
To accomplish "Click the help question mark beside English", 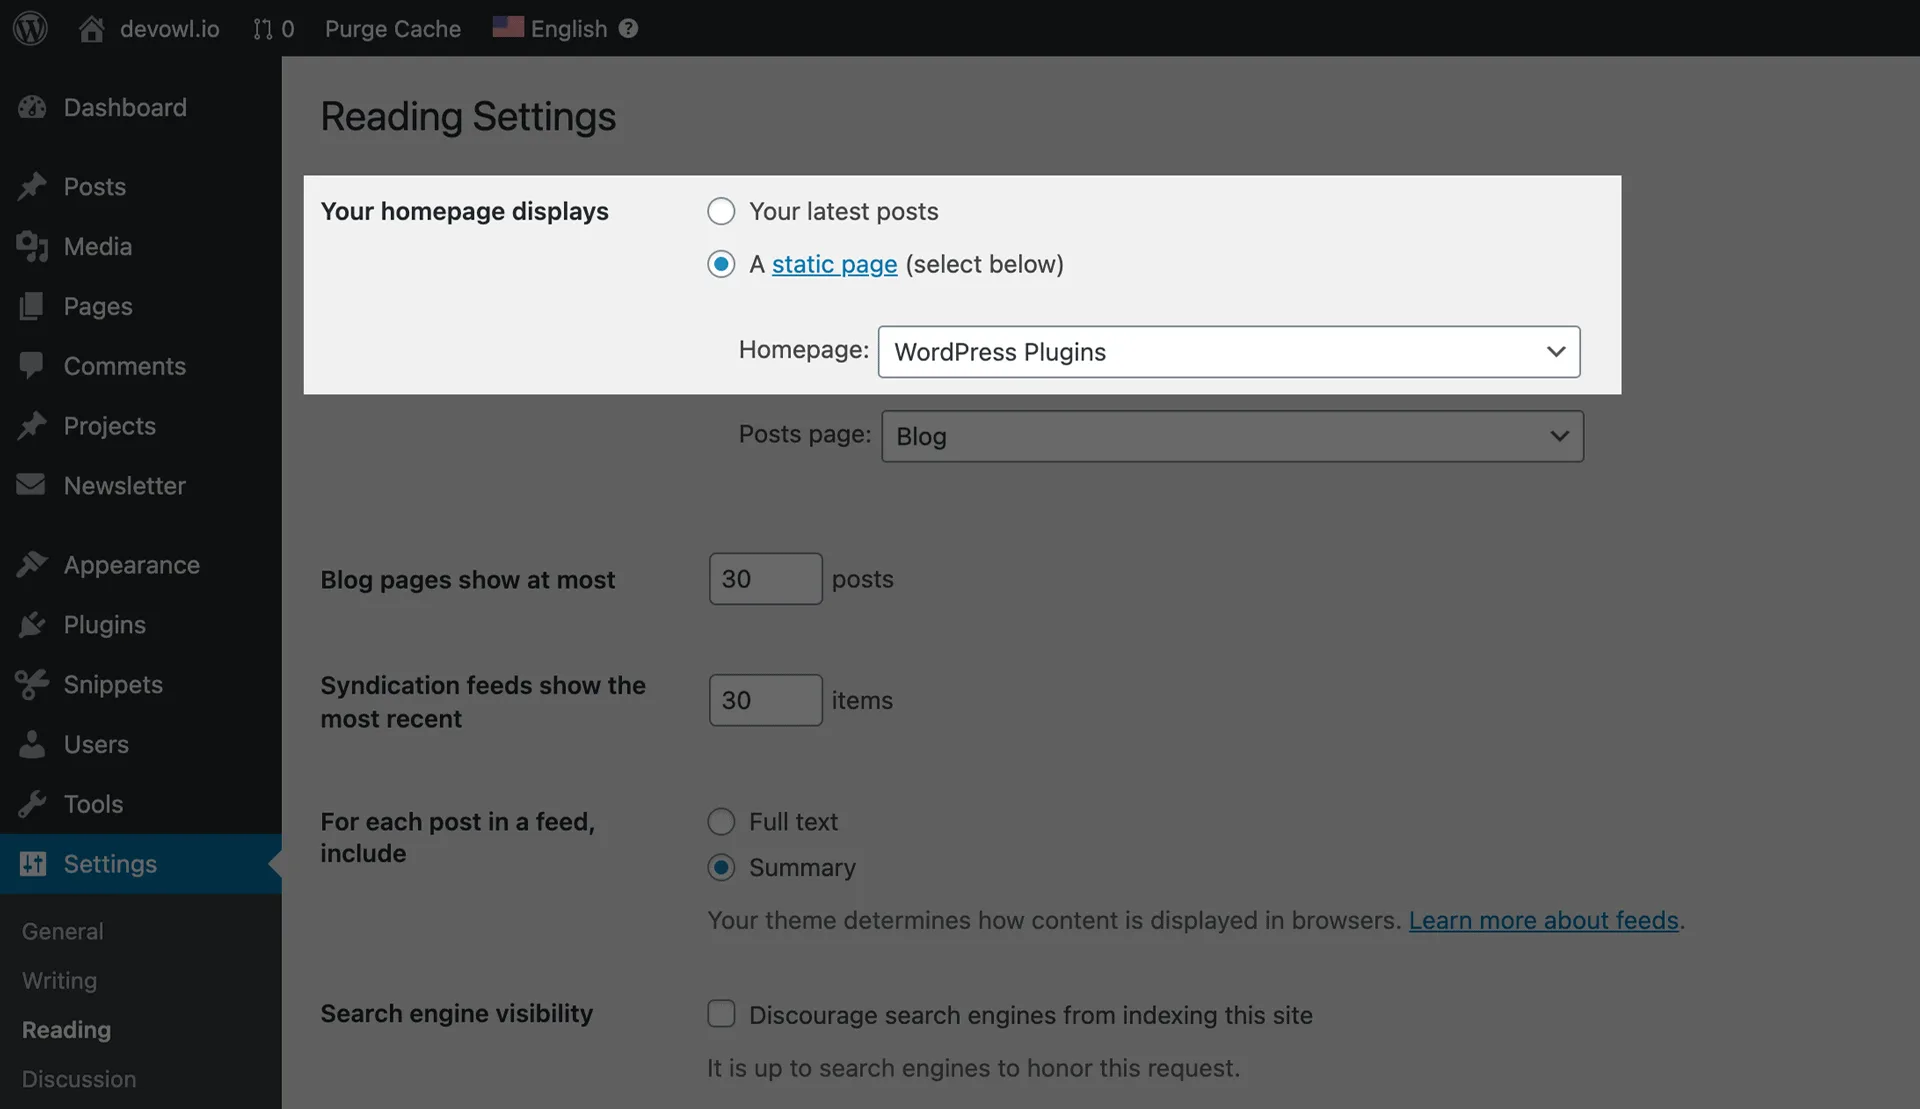I will [628, 28].
